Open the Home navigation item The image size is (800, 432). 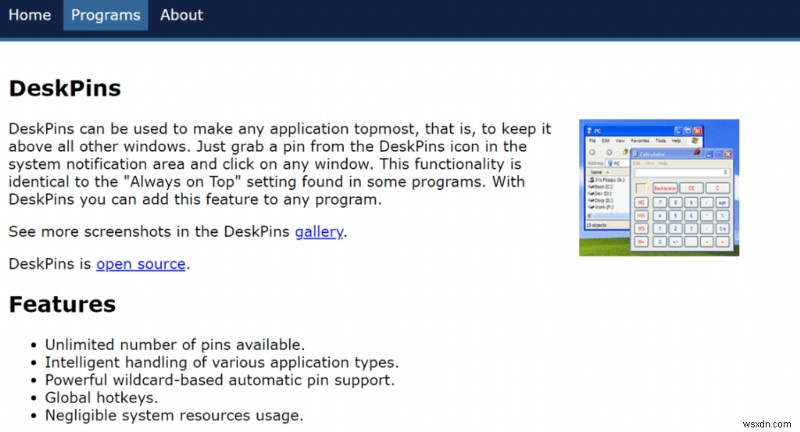[29, 15]
